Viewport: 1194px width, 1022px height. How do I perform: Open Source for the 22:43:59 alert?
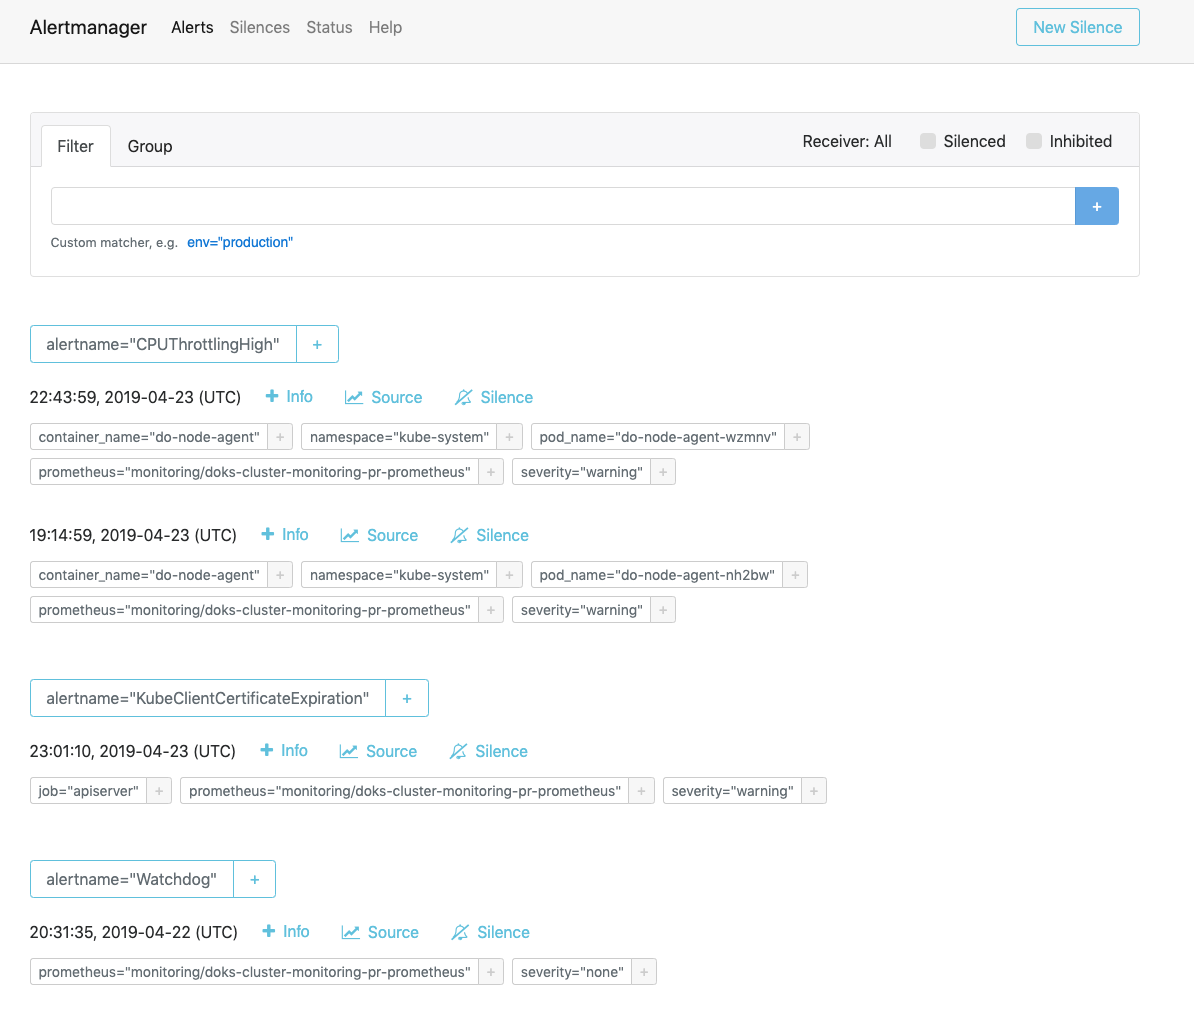(383, 398)
